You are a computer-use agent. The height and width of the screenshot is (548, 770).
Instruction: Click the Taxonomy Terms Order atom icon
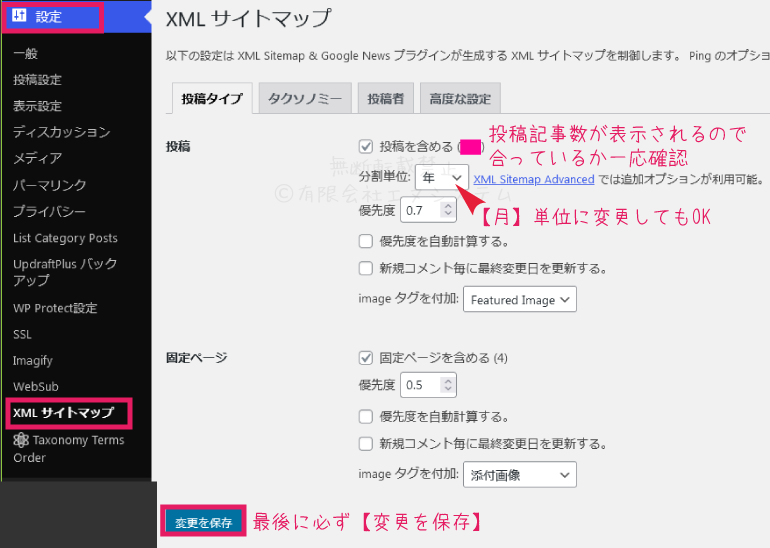pos(21,440)
